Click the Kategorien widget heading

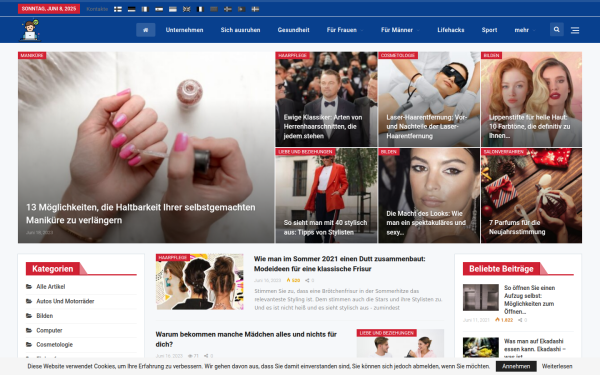click(52, 269)
